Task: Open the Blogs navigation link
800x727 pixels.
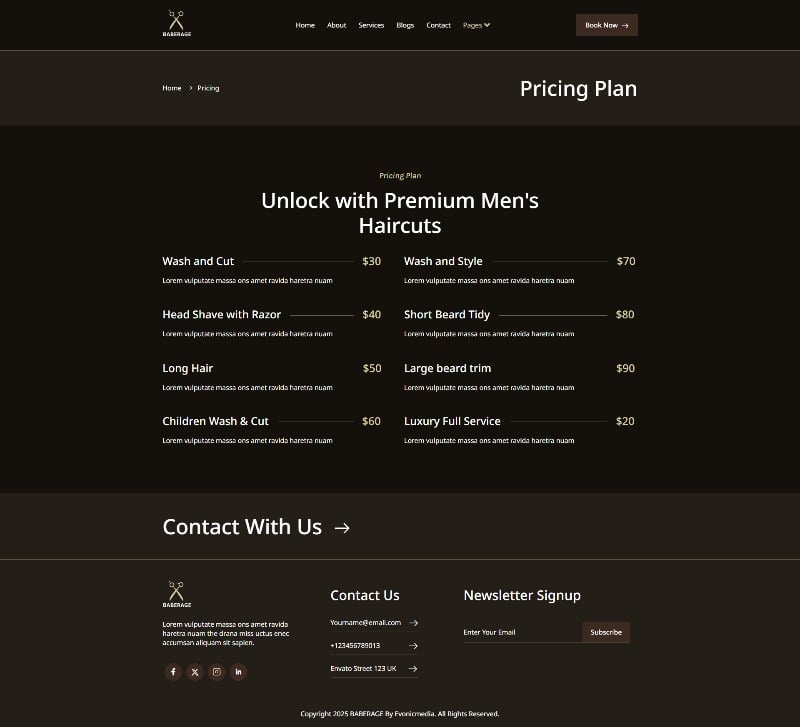Action: click(405, 25)
